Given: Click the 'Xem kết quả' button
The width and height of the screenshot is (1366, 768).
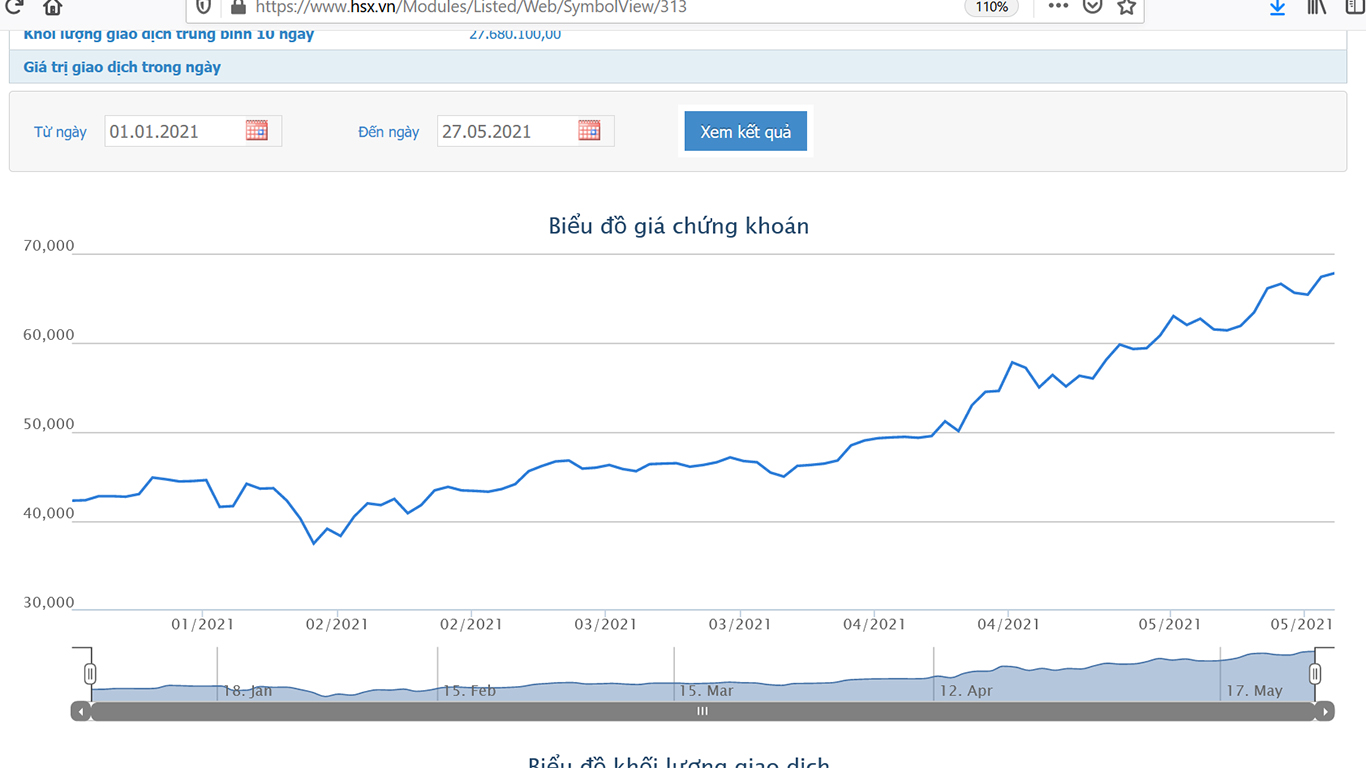Looking at the screenshot, I should coord(745,132).
